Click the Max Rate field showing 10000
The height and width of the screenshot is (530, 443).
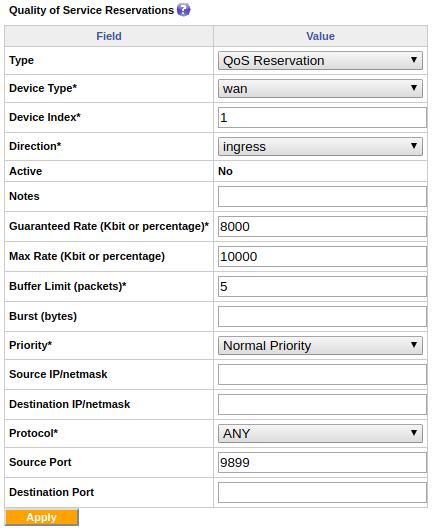pyautogui.click(x=322, y=257)
